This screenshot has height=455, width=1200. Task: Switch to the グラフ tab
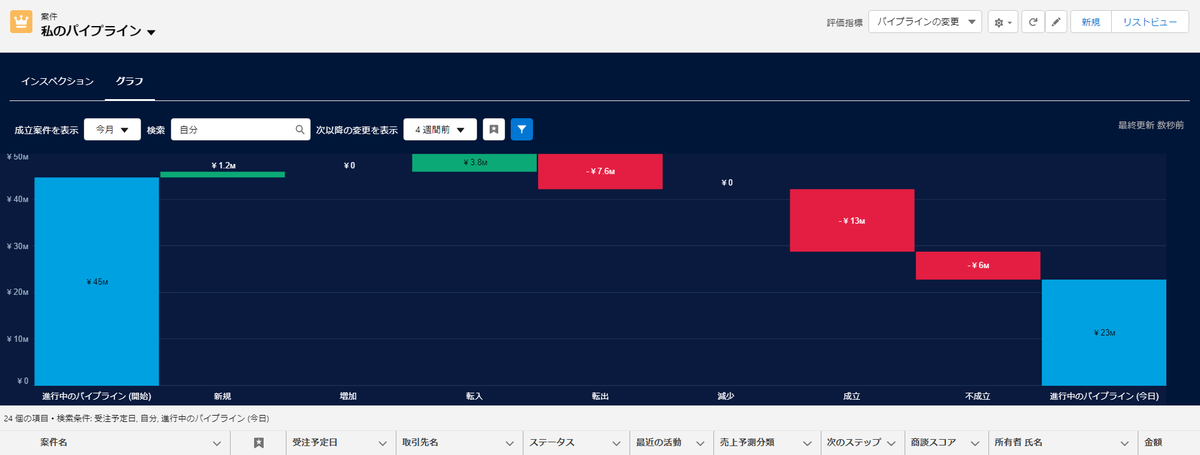click(x=129, y=80)
